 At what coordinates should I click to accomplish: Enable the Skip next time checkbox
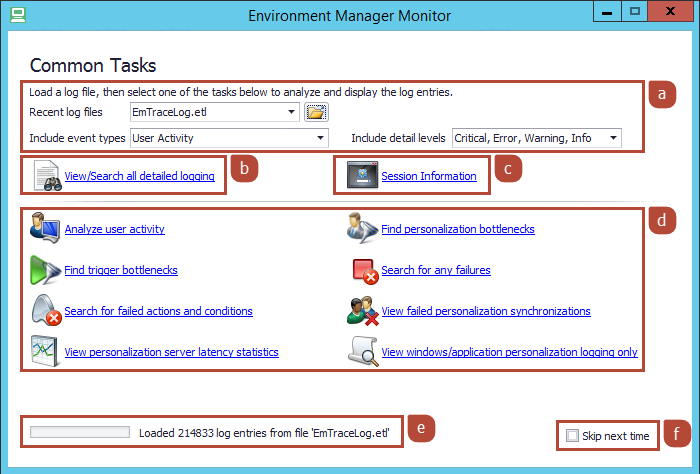click(x=572, y=436)
